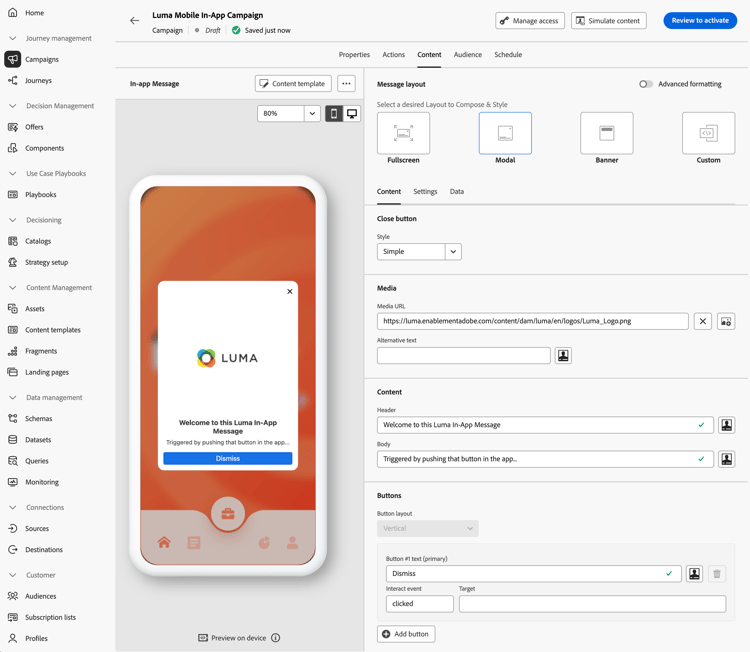Collapse the Decision Management section
This screenshot has height=652, width=750.
13,106
